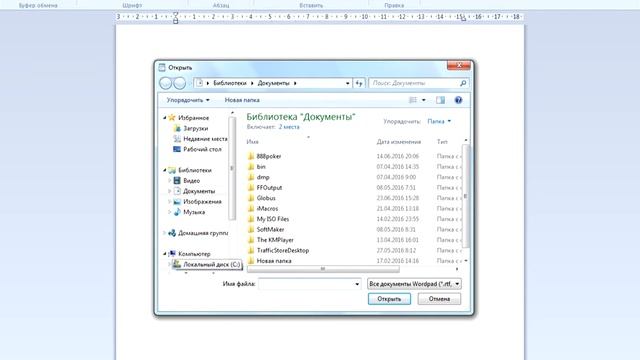Click the horizontal scrollbar of file list
Image resolution: width=640 pixels, height=360 pixels.
[x=323, y=269]
